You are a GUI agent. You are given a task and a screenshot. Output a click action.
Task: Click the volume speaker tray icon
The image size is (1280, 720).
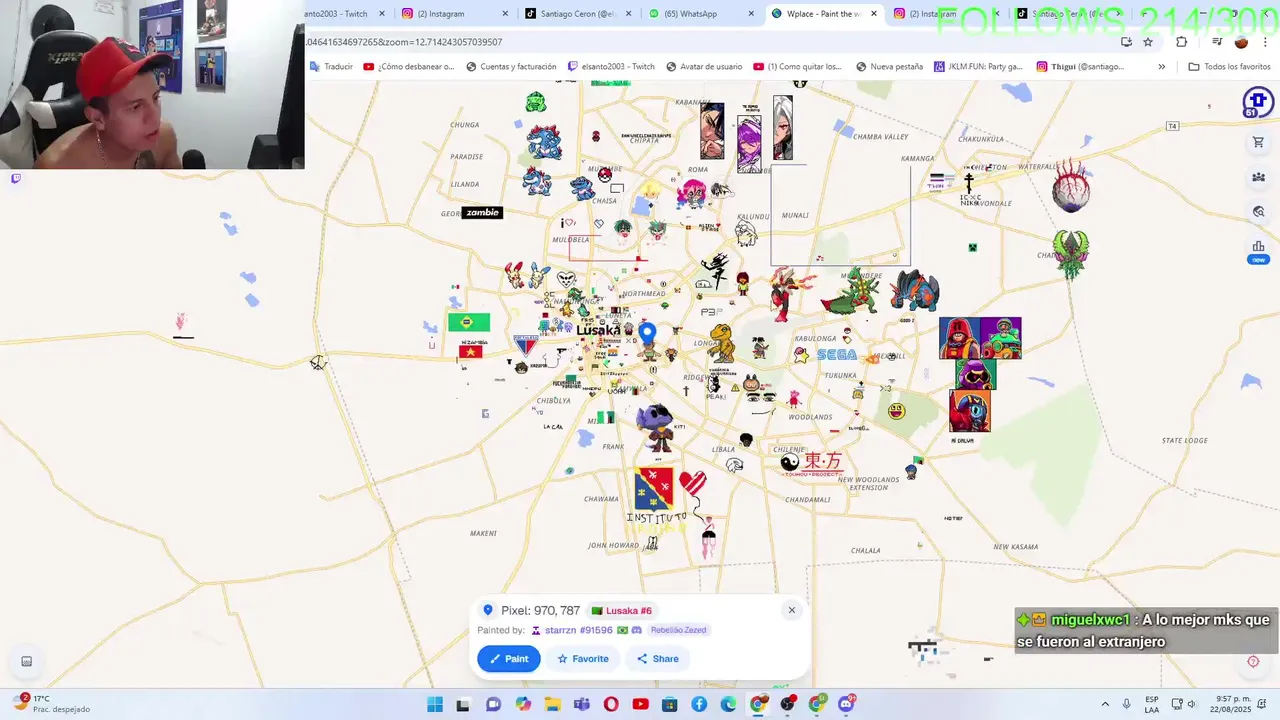[x=1191, y=704]
